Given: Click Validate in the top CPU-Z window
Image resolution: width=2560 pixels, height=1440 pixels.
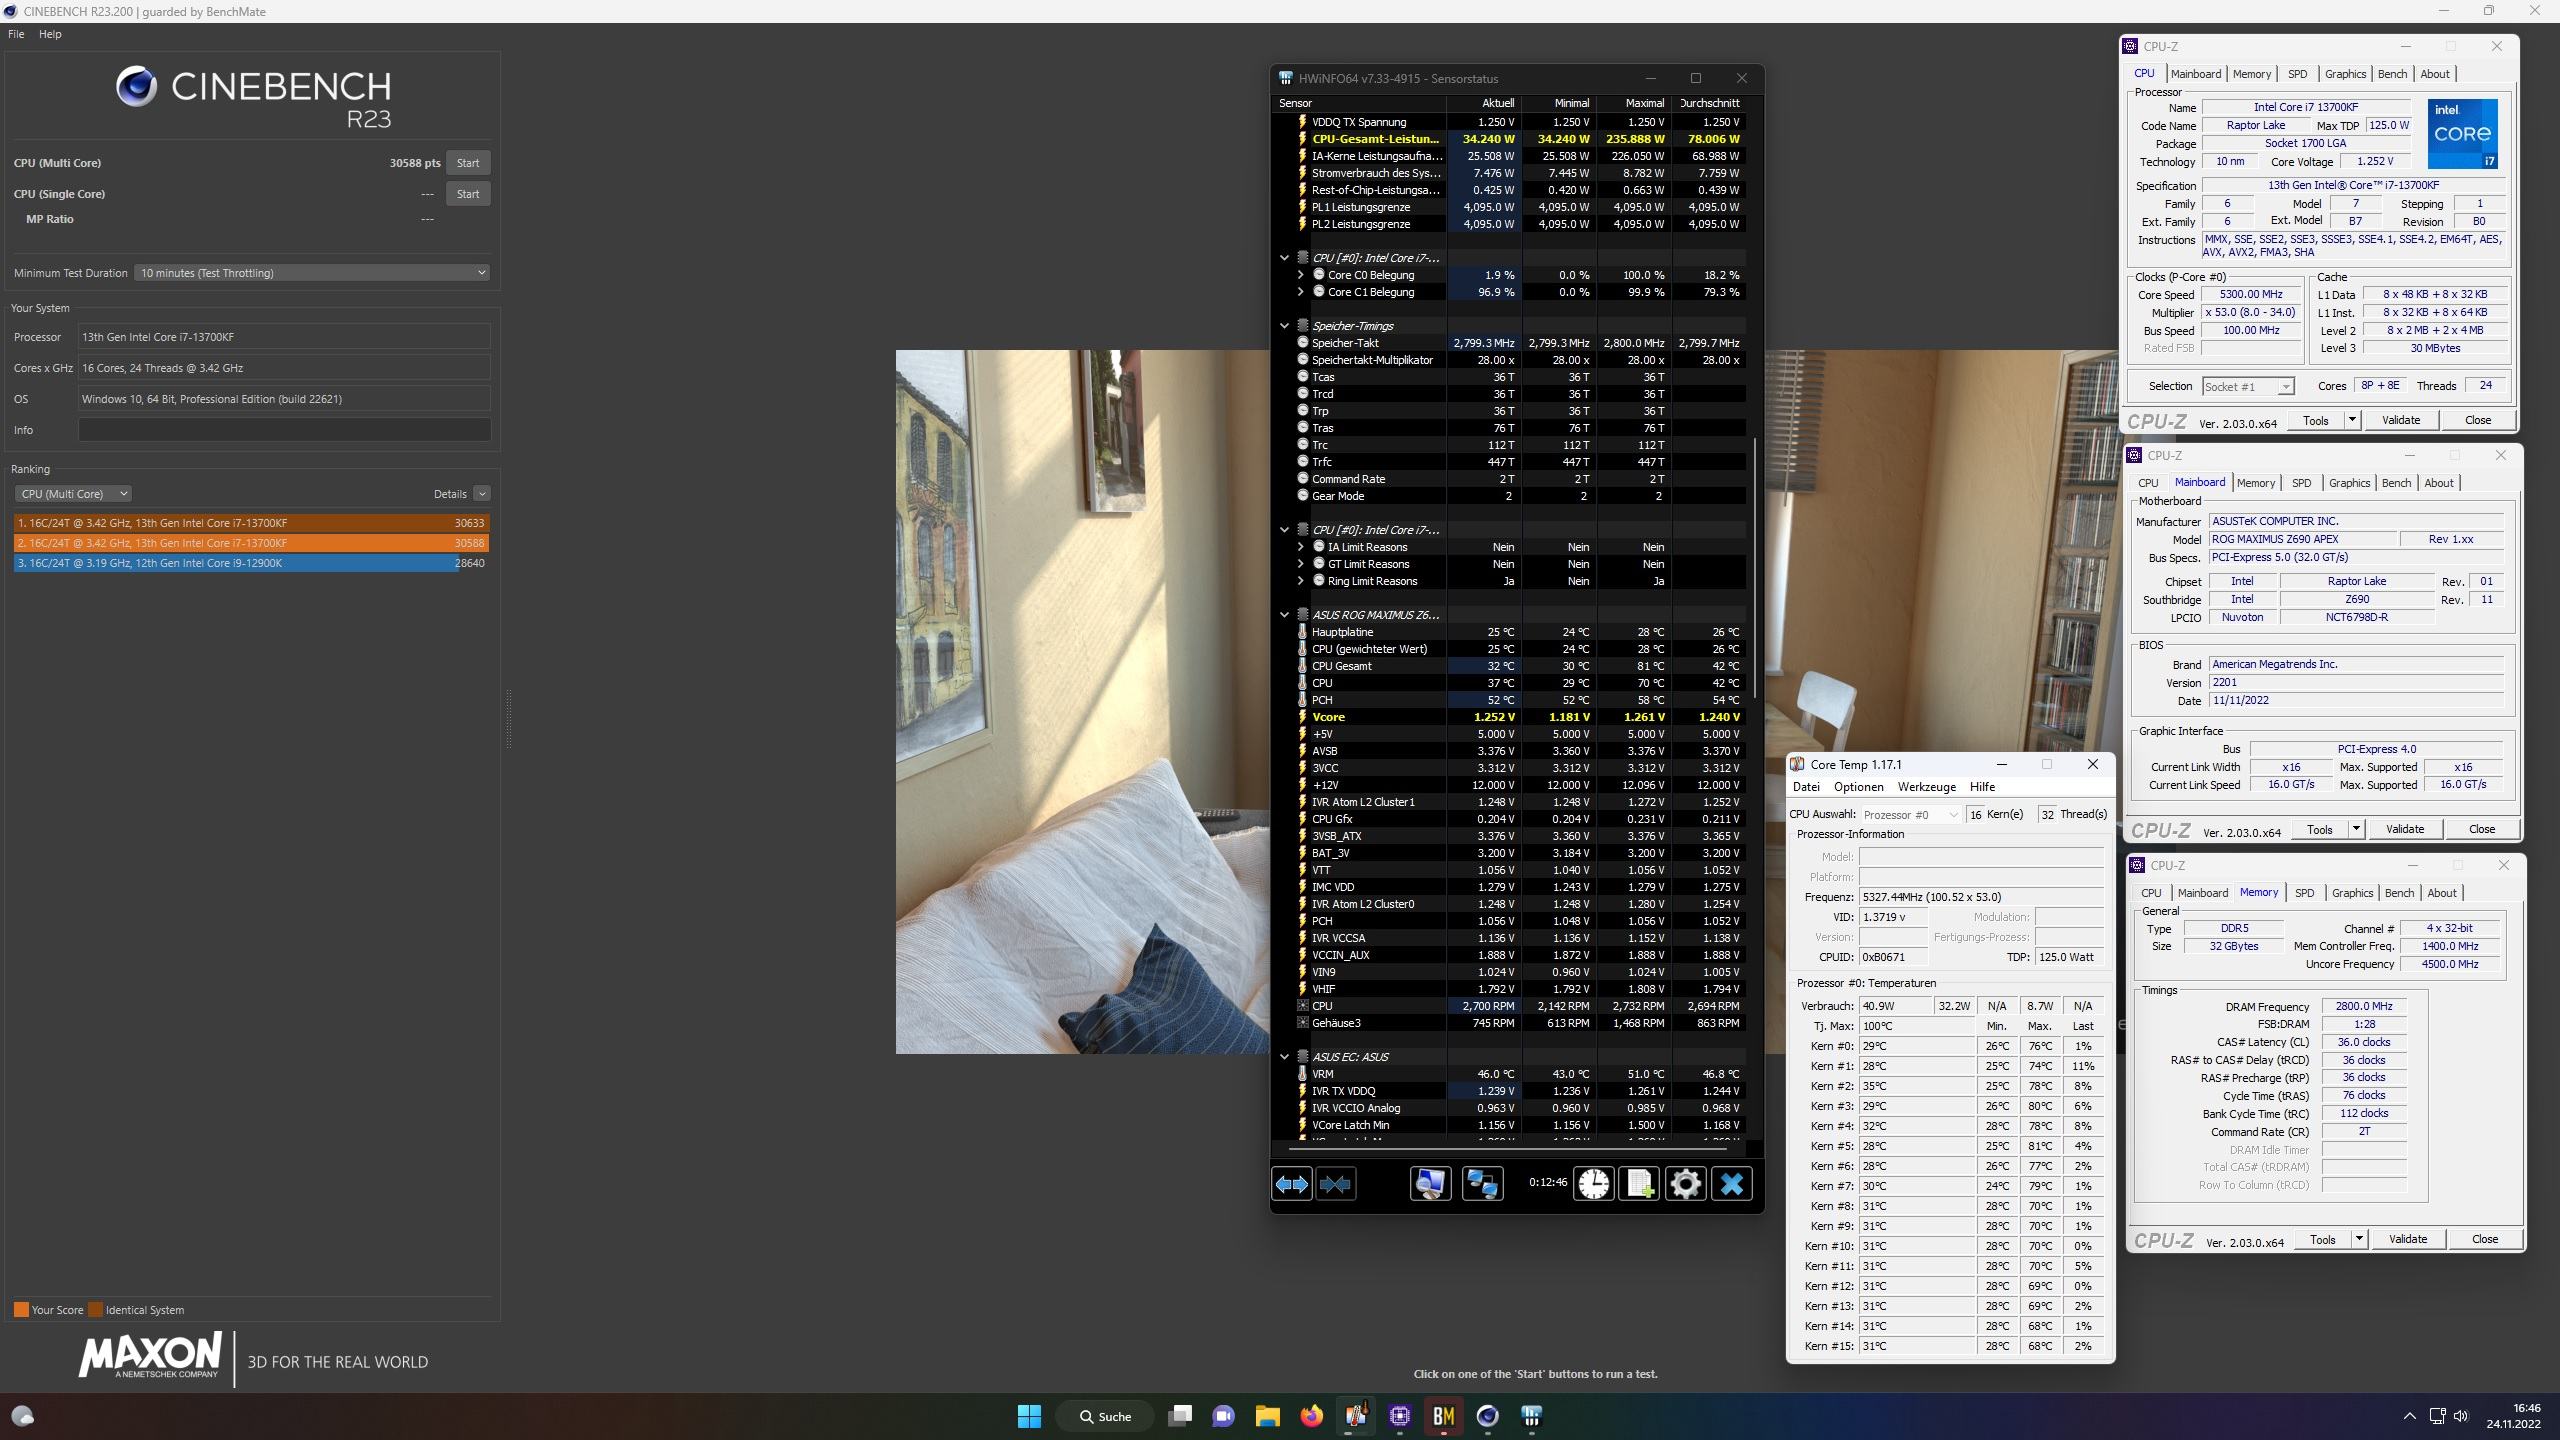Looking at the screenshot, I should click(x=2400, y=421).
